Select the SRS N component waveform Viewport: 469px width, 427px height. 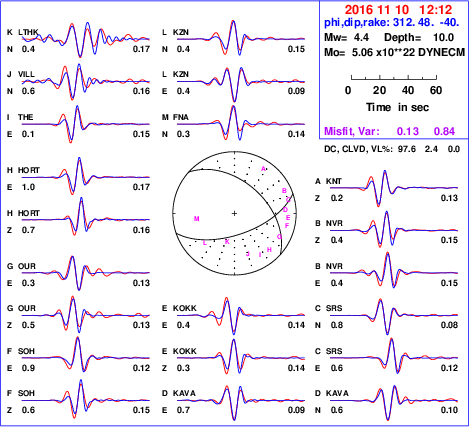394,315
